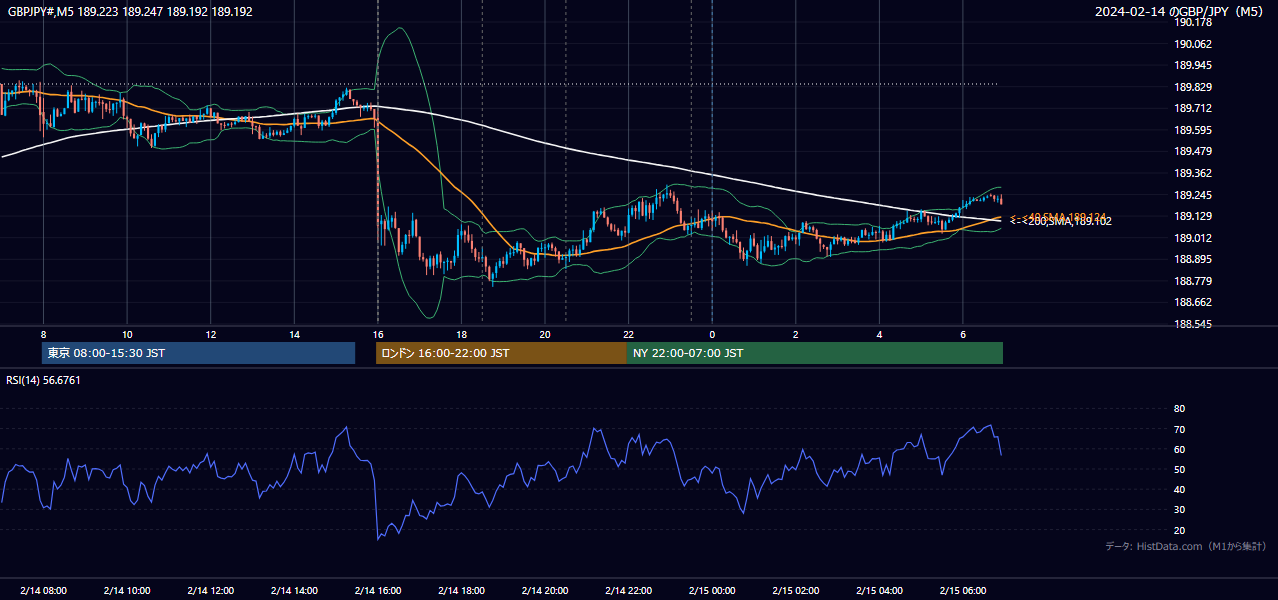Click price level 189.362 on the axis
Viewport: 1278px width, 600px height.
pyautogui.click(x=1192, y=173)
